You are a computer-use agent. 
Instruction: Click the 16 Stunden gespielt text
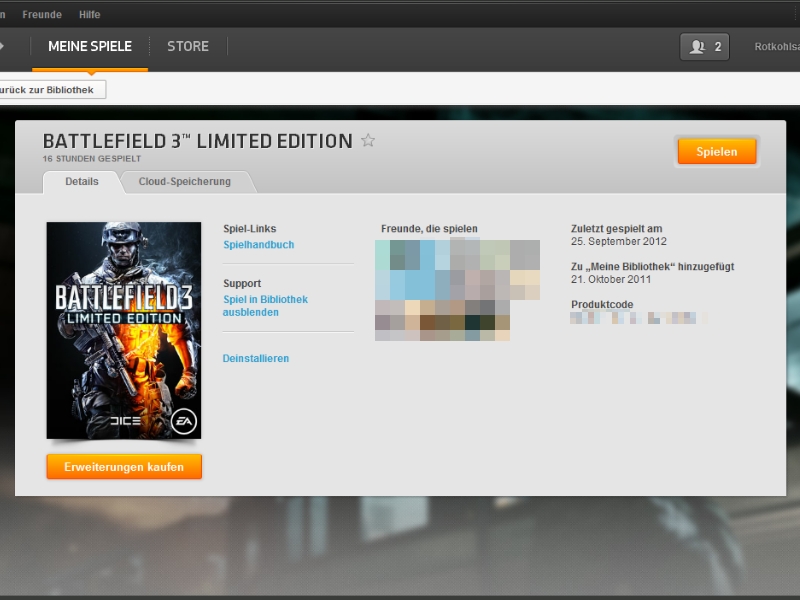(92, 159)
